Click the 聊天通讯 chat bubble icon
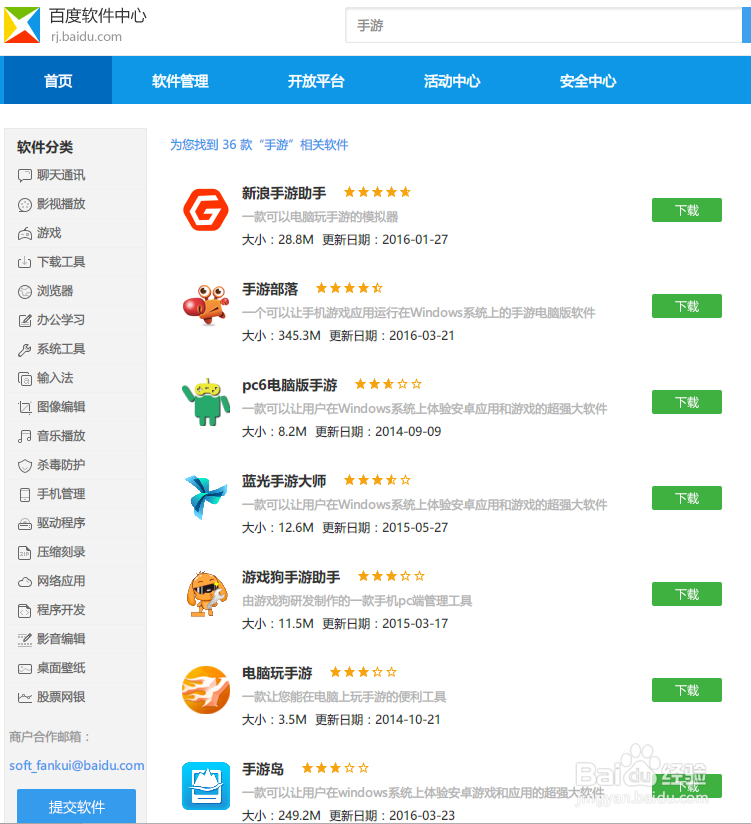The image size is (751, 824). pyautogui.click(x=25, y=176)
